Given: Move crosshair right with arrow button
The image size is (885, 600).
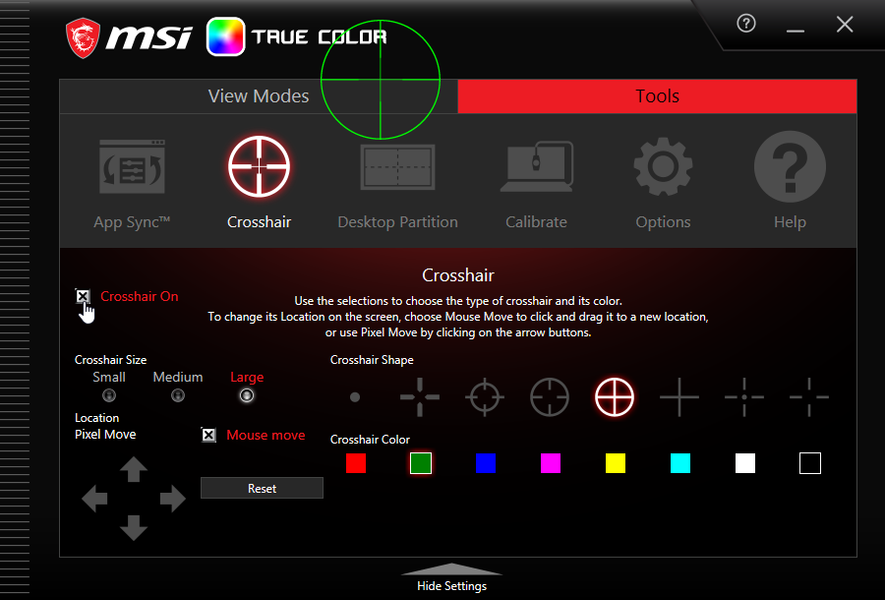Looking at the screenshot, I should [x=172, y=498].
